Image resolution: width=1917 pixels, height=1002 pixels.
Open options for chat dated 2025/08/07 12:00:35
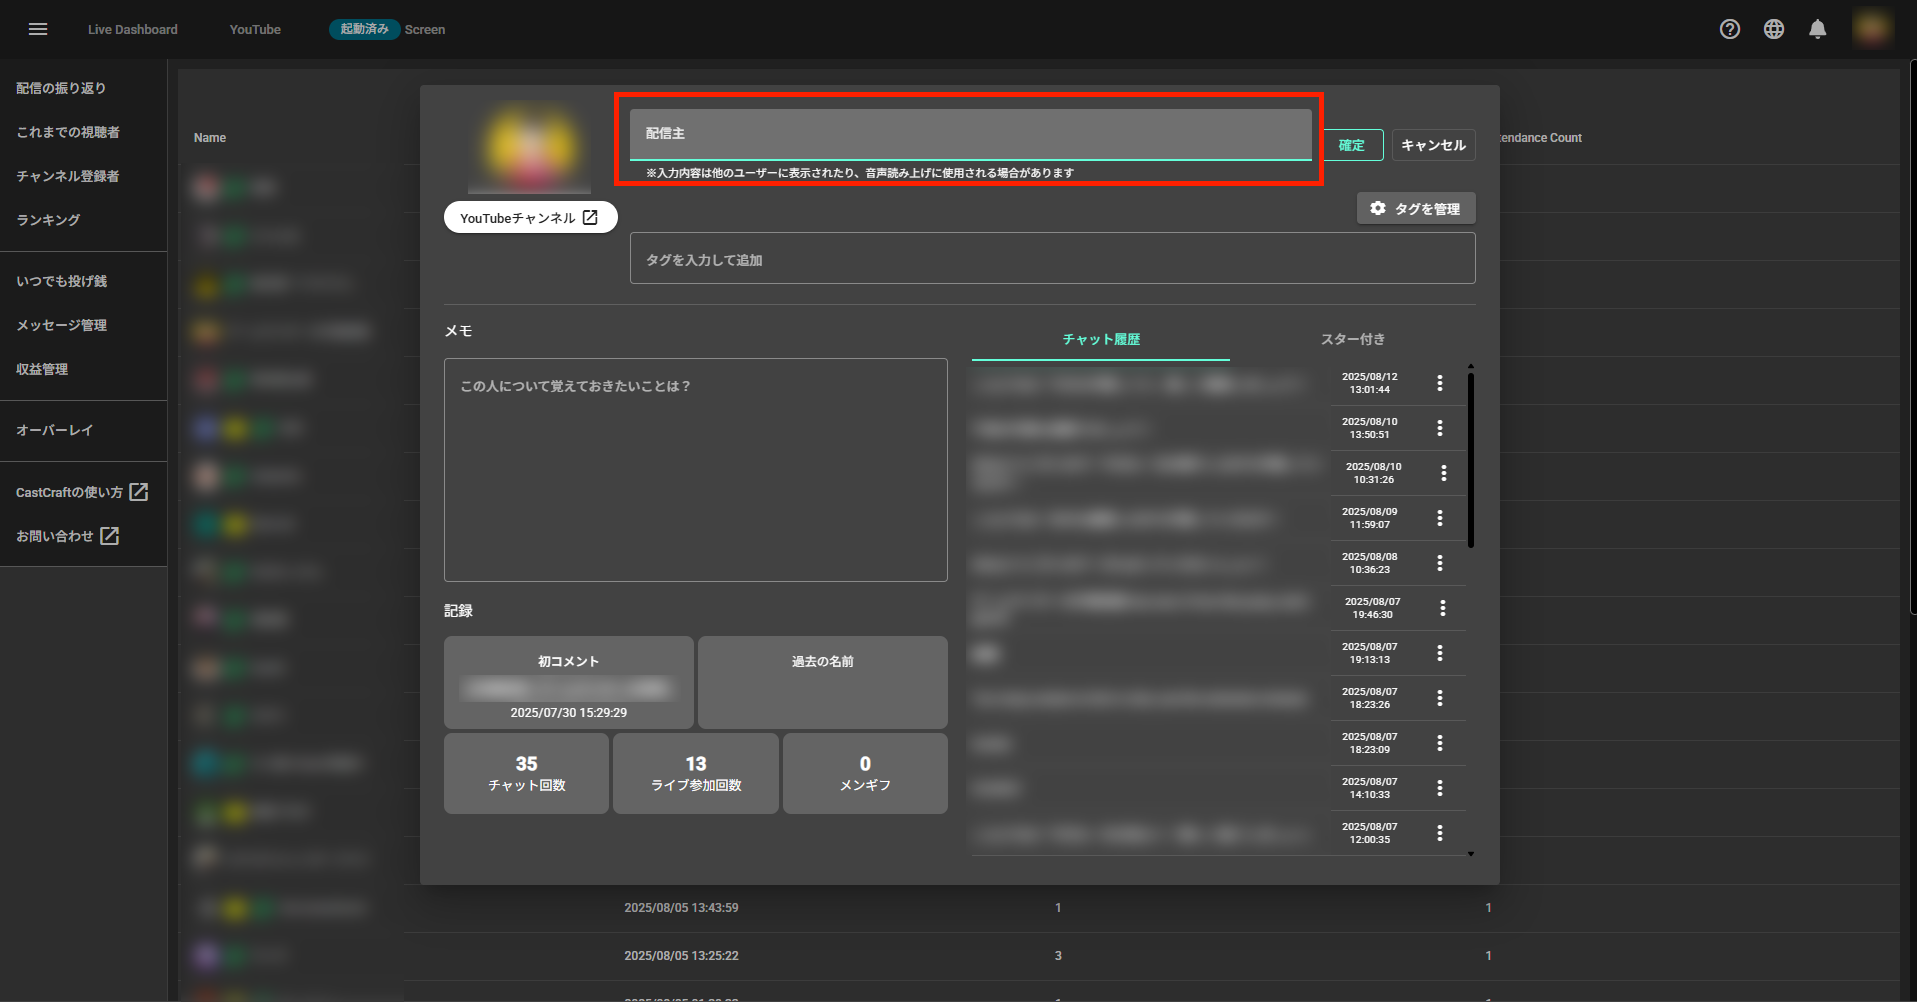click(1440, 833)
